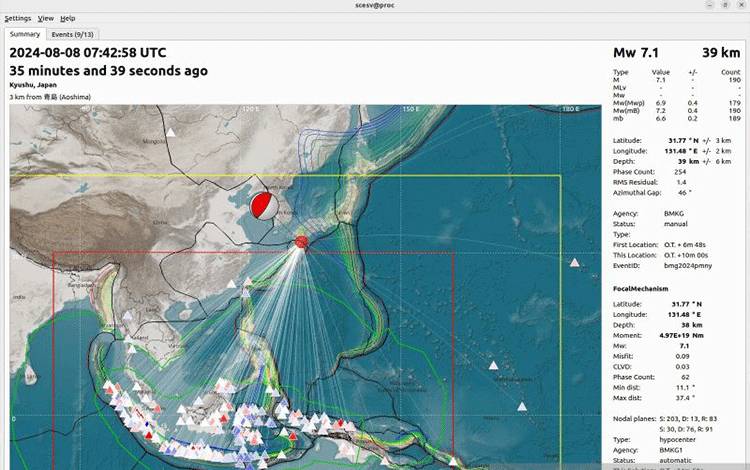
Task: Click the Mongolia label on the map
Action: 154,142
